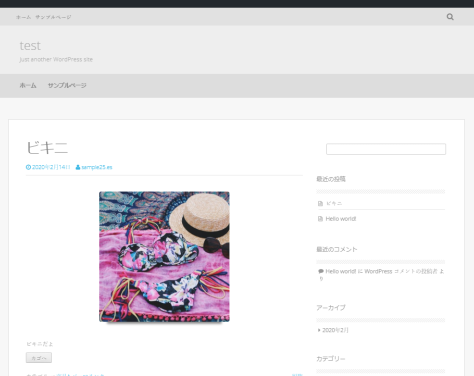Select the 最近のコメント widget heading
Image resolution: width=474 pixels, height=376 pixels.
pyautogui.click(x=337, y=249)
